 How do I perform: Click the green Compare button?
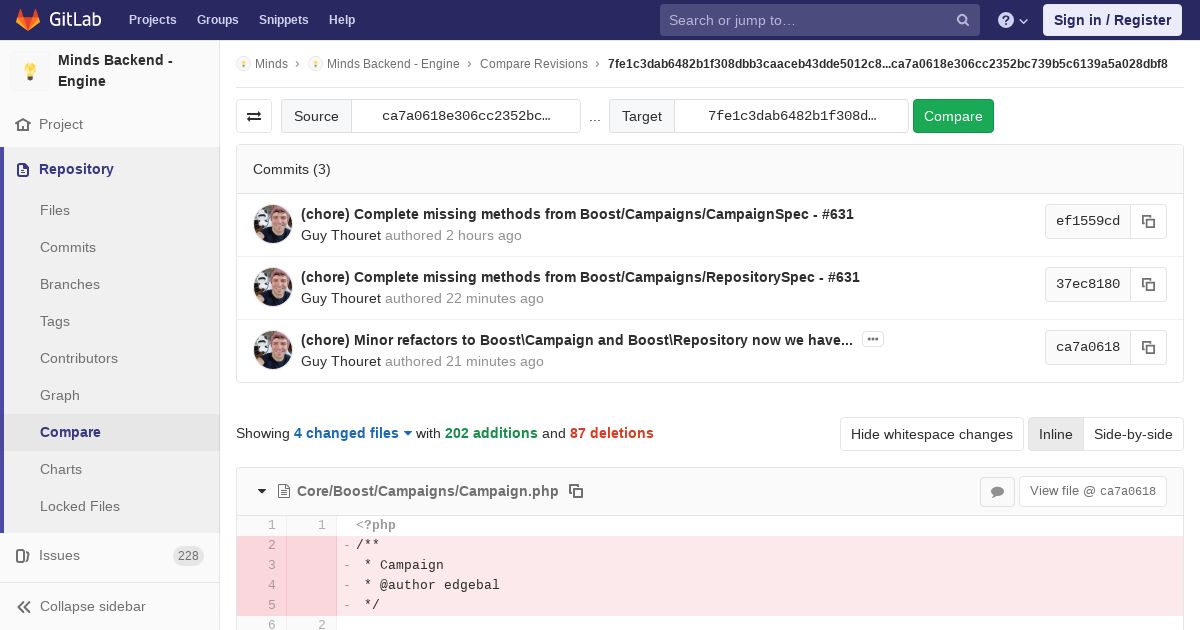953,116
